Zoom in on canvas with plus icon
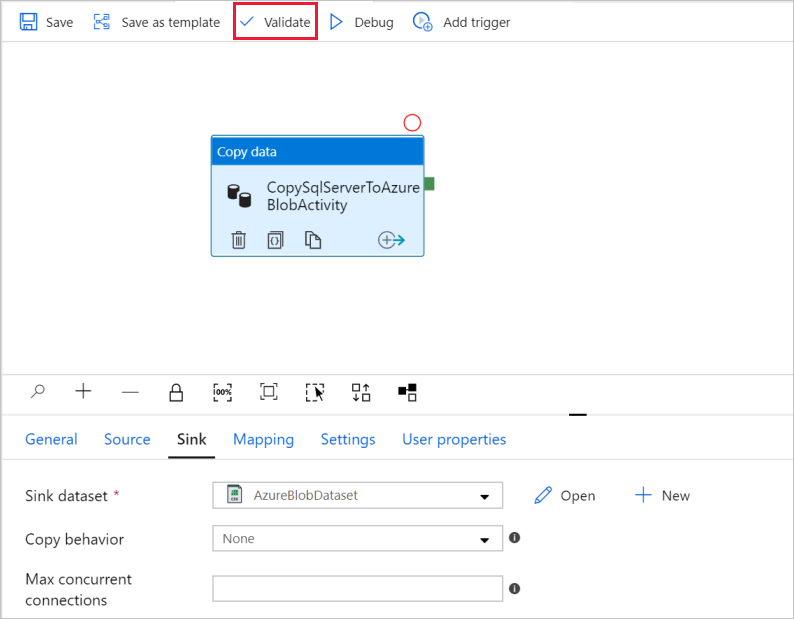This screenshot has width=794, height=619. coord(83,391)
